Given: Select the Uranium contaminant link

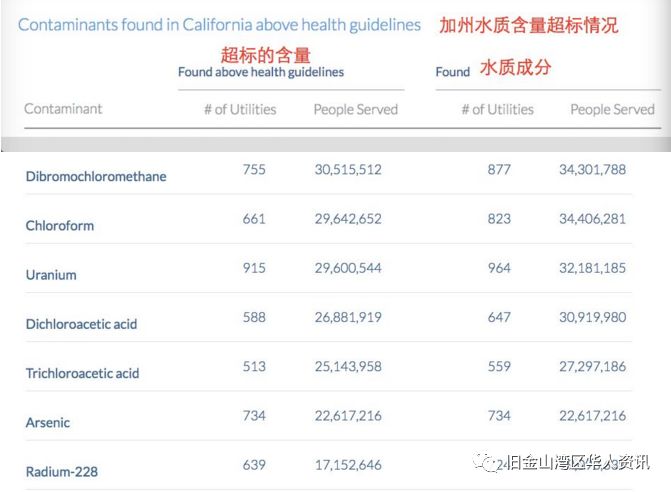Looking at the screenshot, I should [x=51, y=274].
